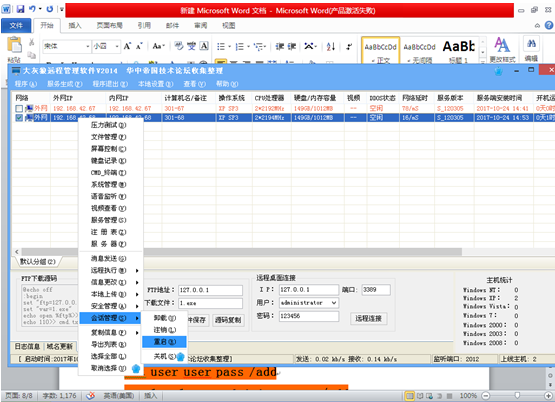Viewport: 555px width, 402px height.
Task: Click the Shrink Font icon
Action: point(139,46)
